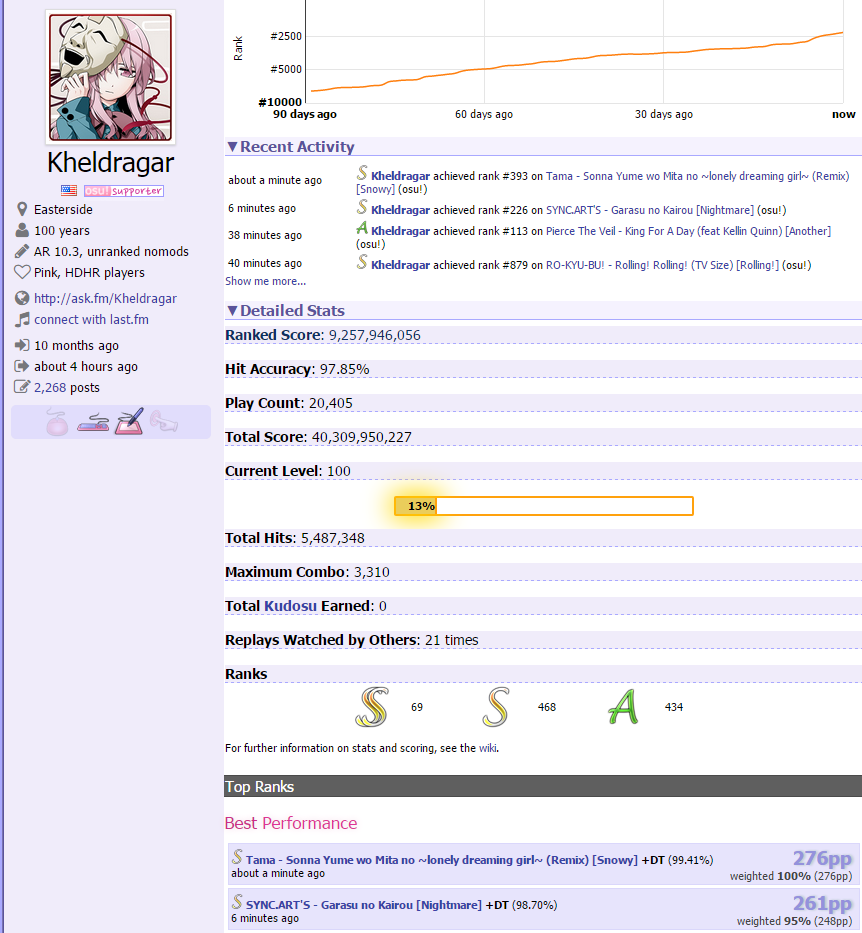Click S icon on Garasu no Kairou best performance
The image size is (862, 933).
click(x=237, y=902)
